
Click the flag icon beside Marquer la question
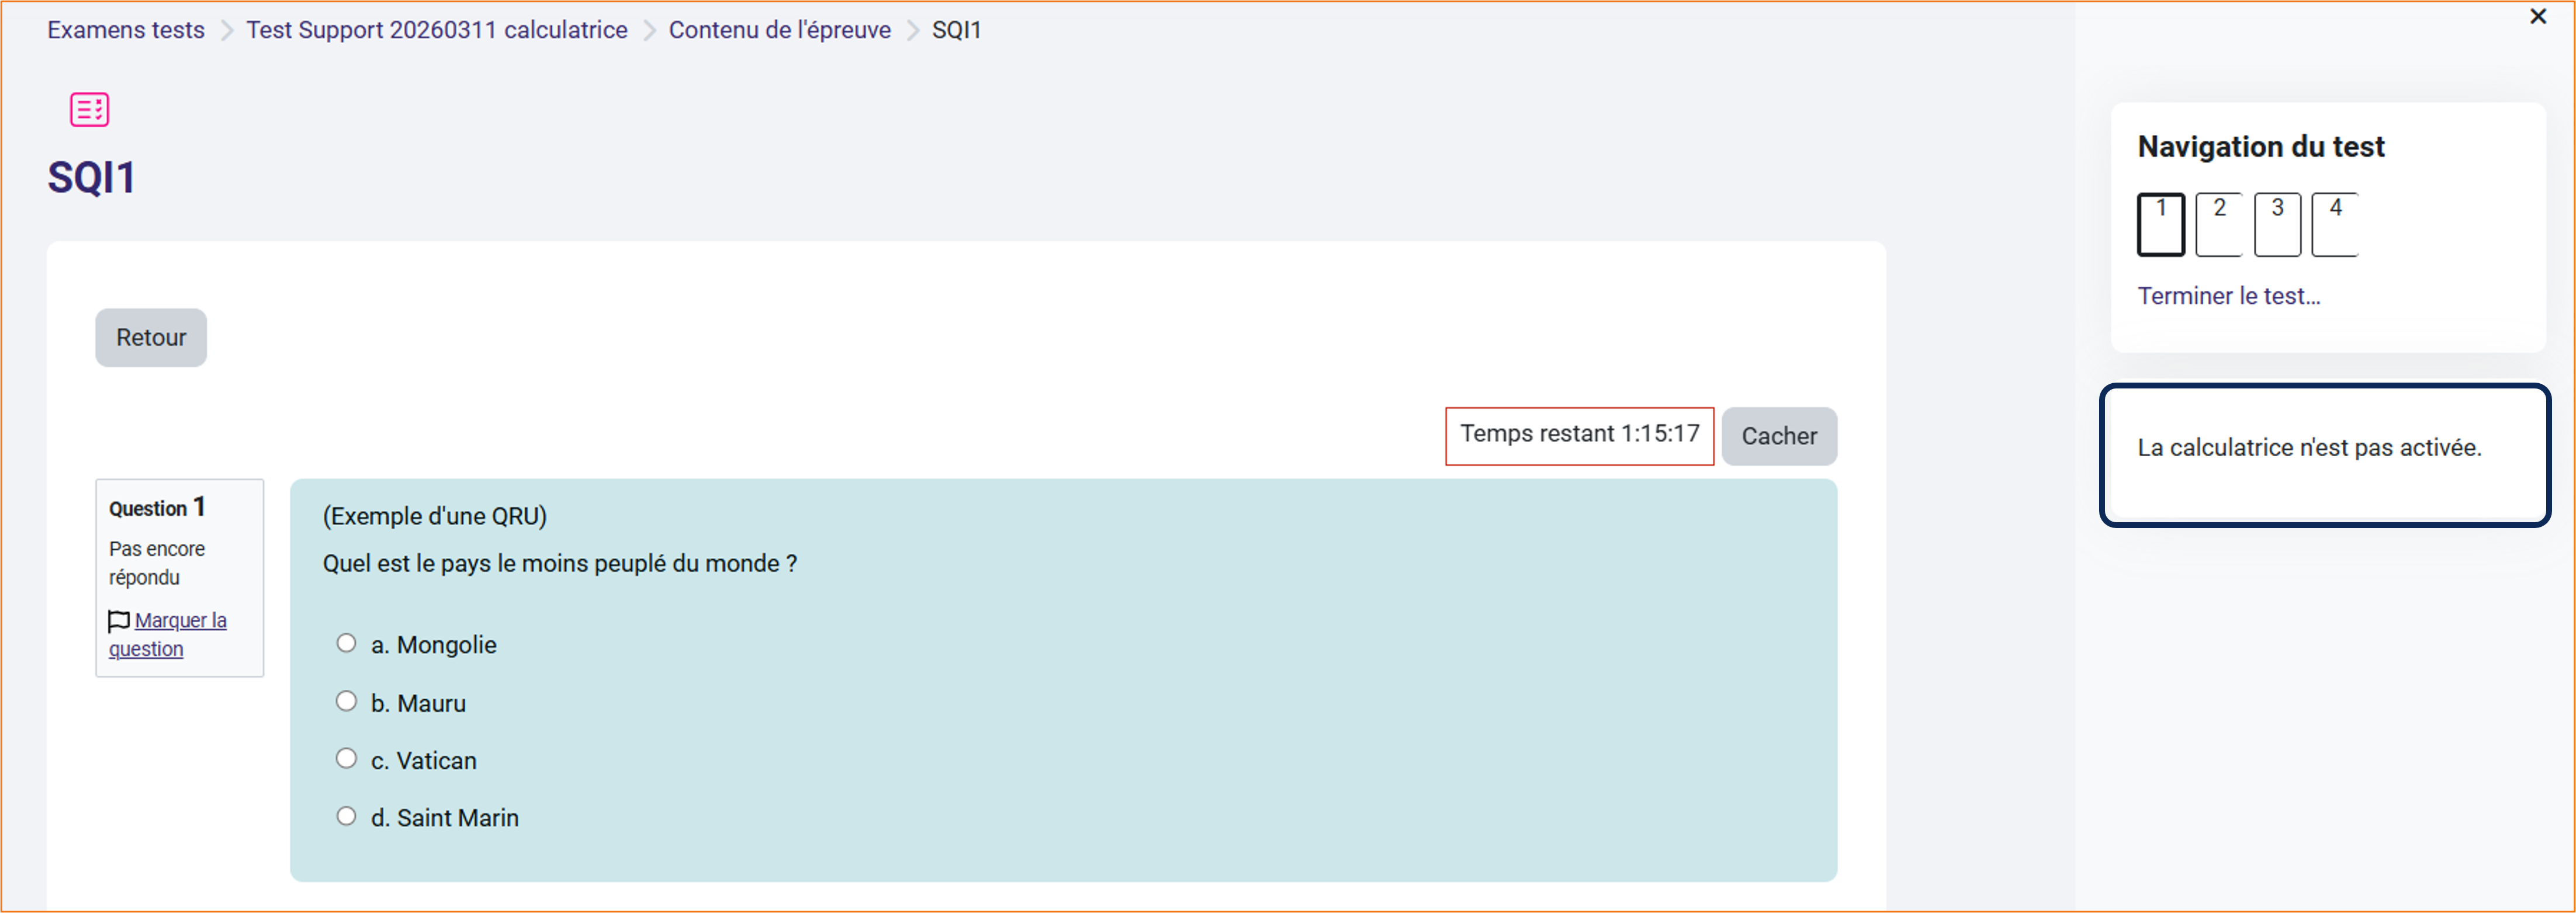[x=118, y=621]
